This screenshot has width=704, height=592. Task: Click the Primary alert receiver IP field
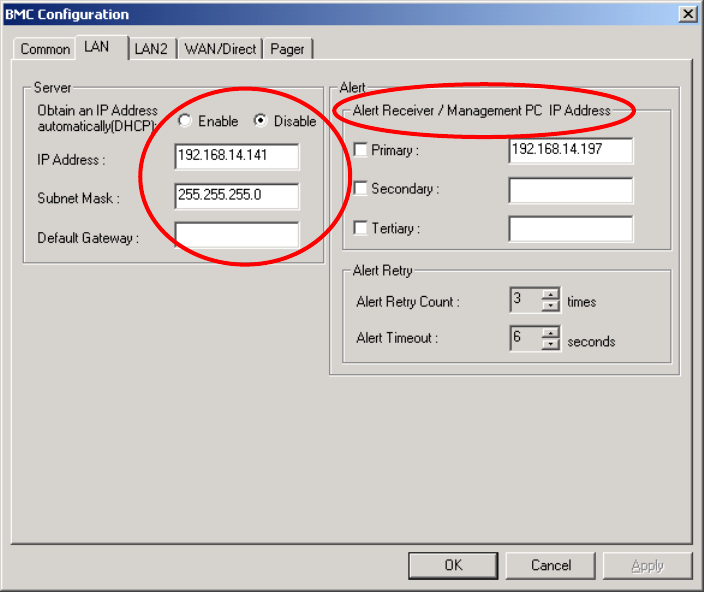pyautogui.click(x=571, y=150)
